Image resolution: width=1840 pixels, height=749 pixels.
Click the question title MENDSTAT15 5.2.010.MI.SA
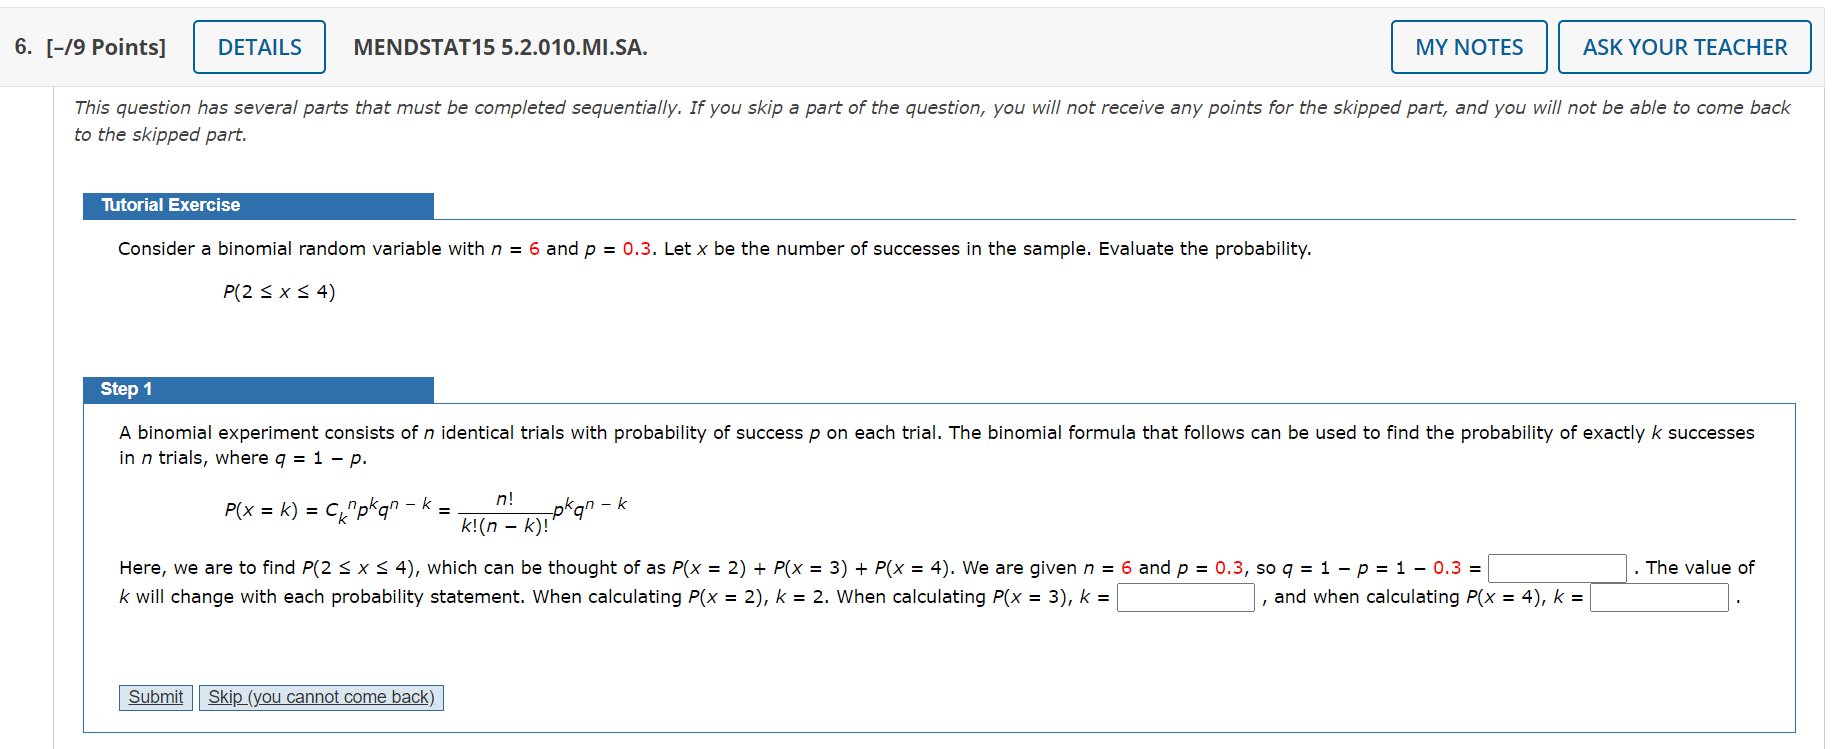click(500, 47)
